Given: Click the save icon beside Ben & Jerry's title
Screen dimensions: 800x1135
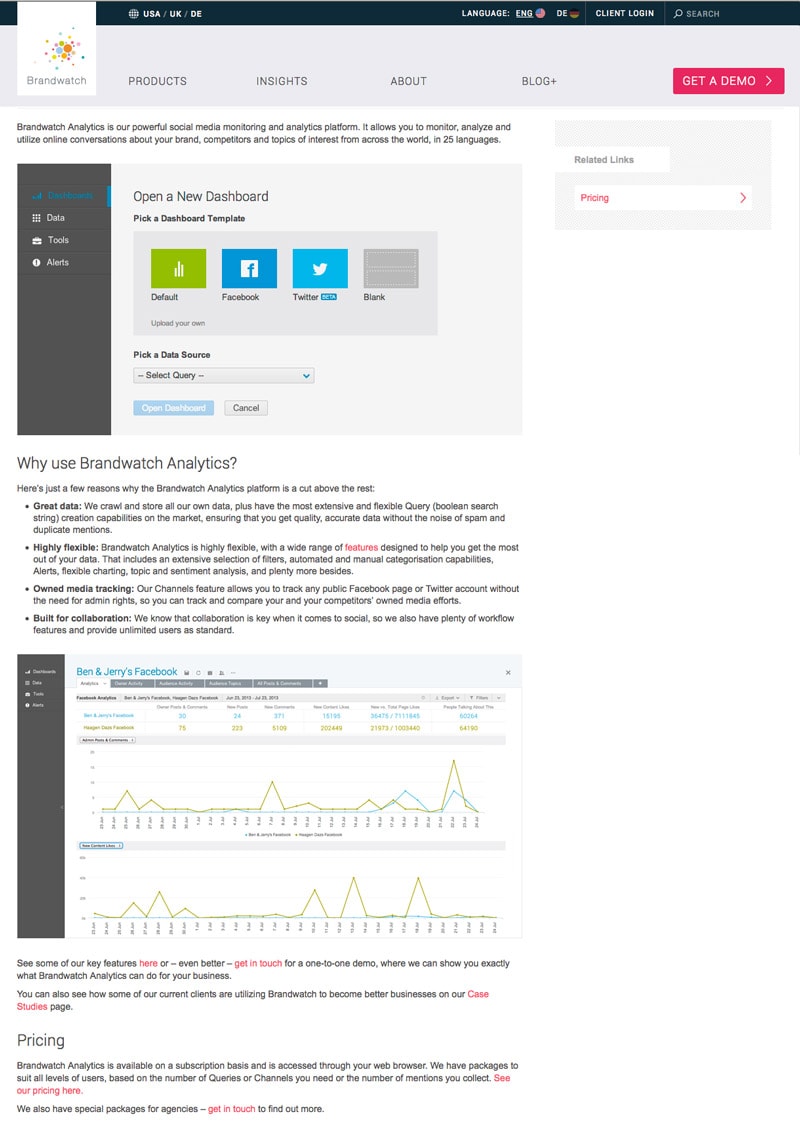Looking at the screenshot, I should point(187,672).
